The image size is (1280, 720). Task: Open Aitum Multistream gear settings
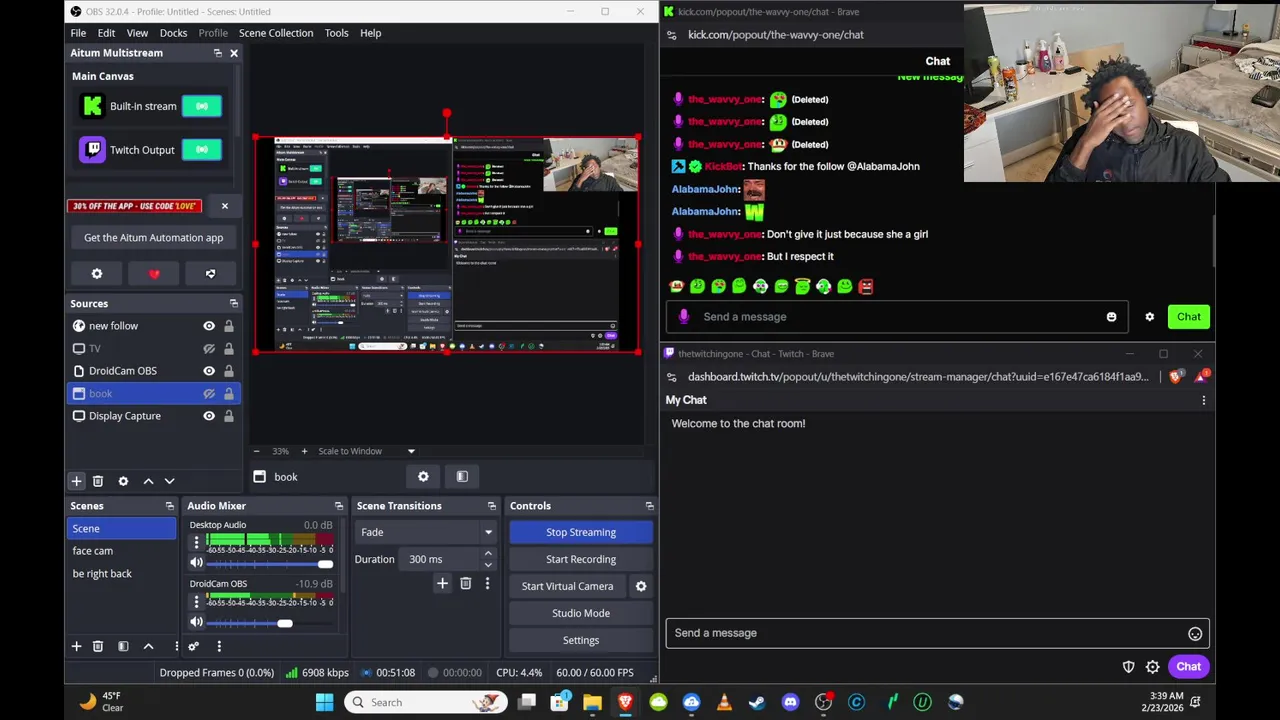pyautogui.click(x=97, y=274)
